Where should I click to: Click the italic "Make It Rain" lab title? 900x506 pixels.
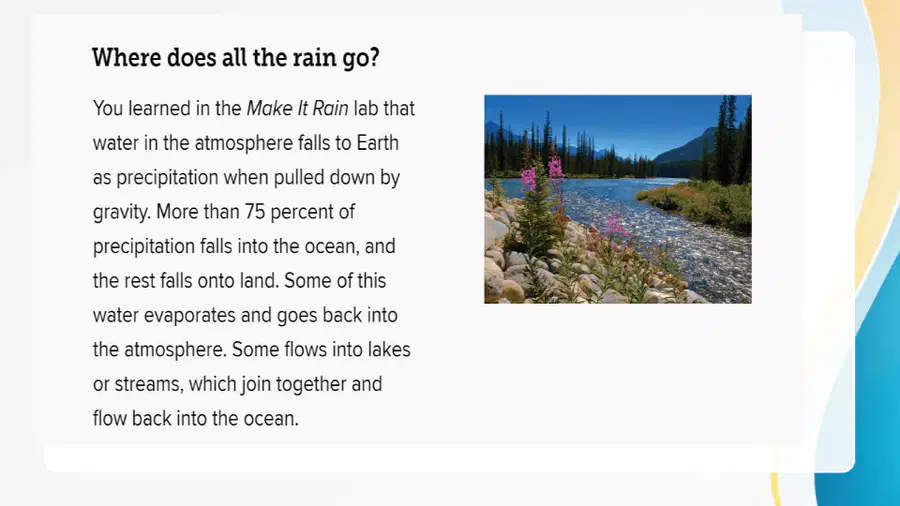pyautogui.click(x=297, y=108)
